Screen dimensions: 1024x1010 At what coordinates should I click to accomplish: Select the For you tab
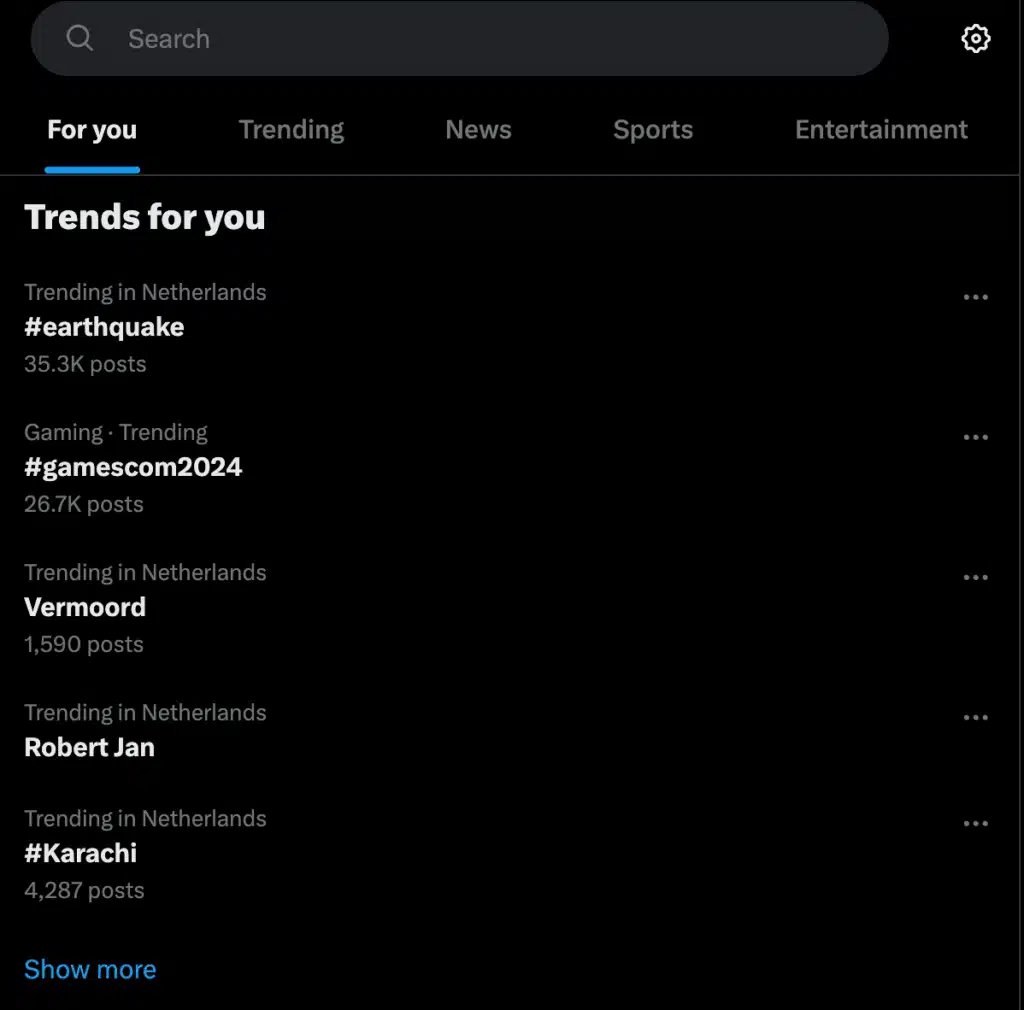pos(92,129)
